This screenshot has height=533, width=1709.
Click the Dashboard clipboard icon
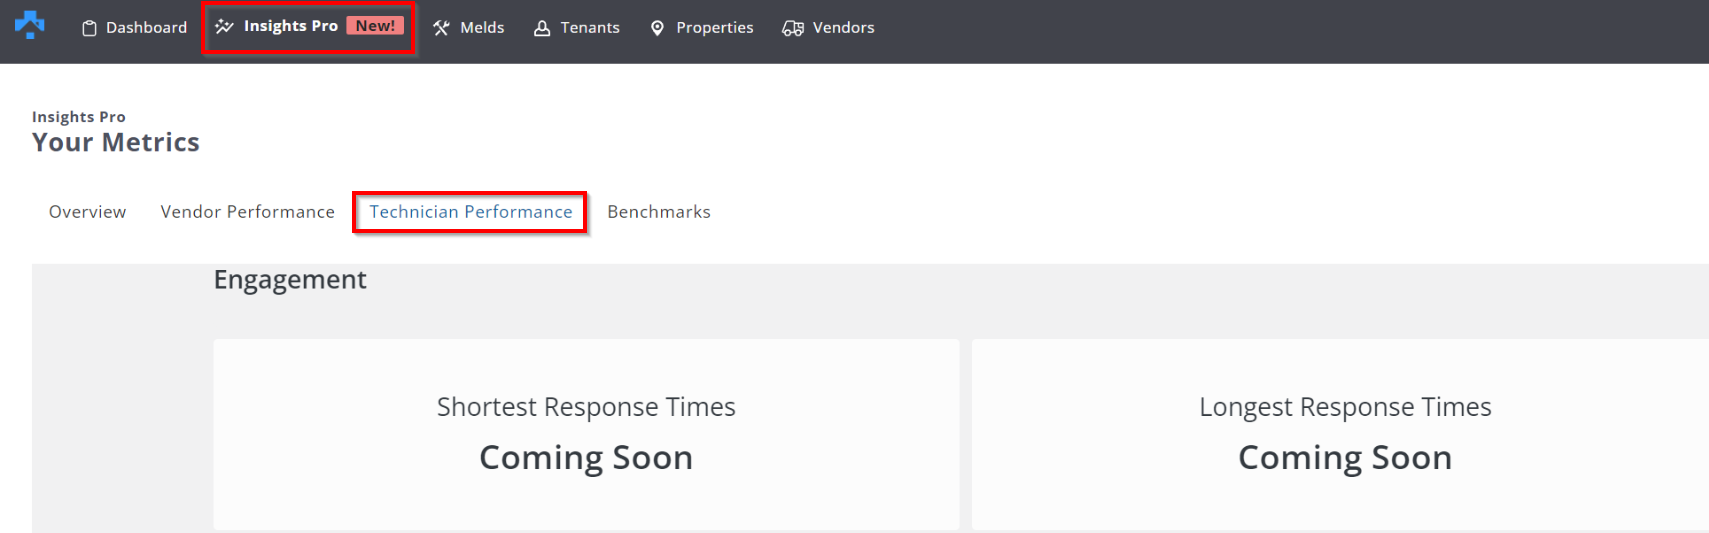89,28
